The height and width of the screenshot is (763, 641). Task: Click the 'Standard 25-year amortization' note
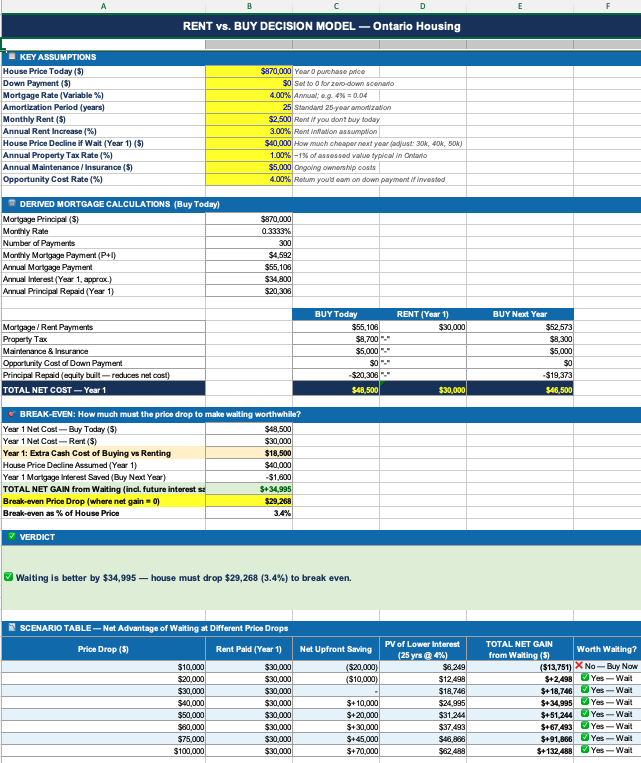(x=343, y=108)
